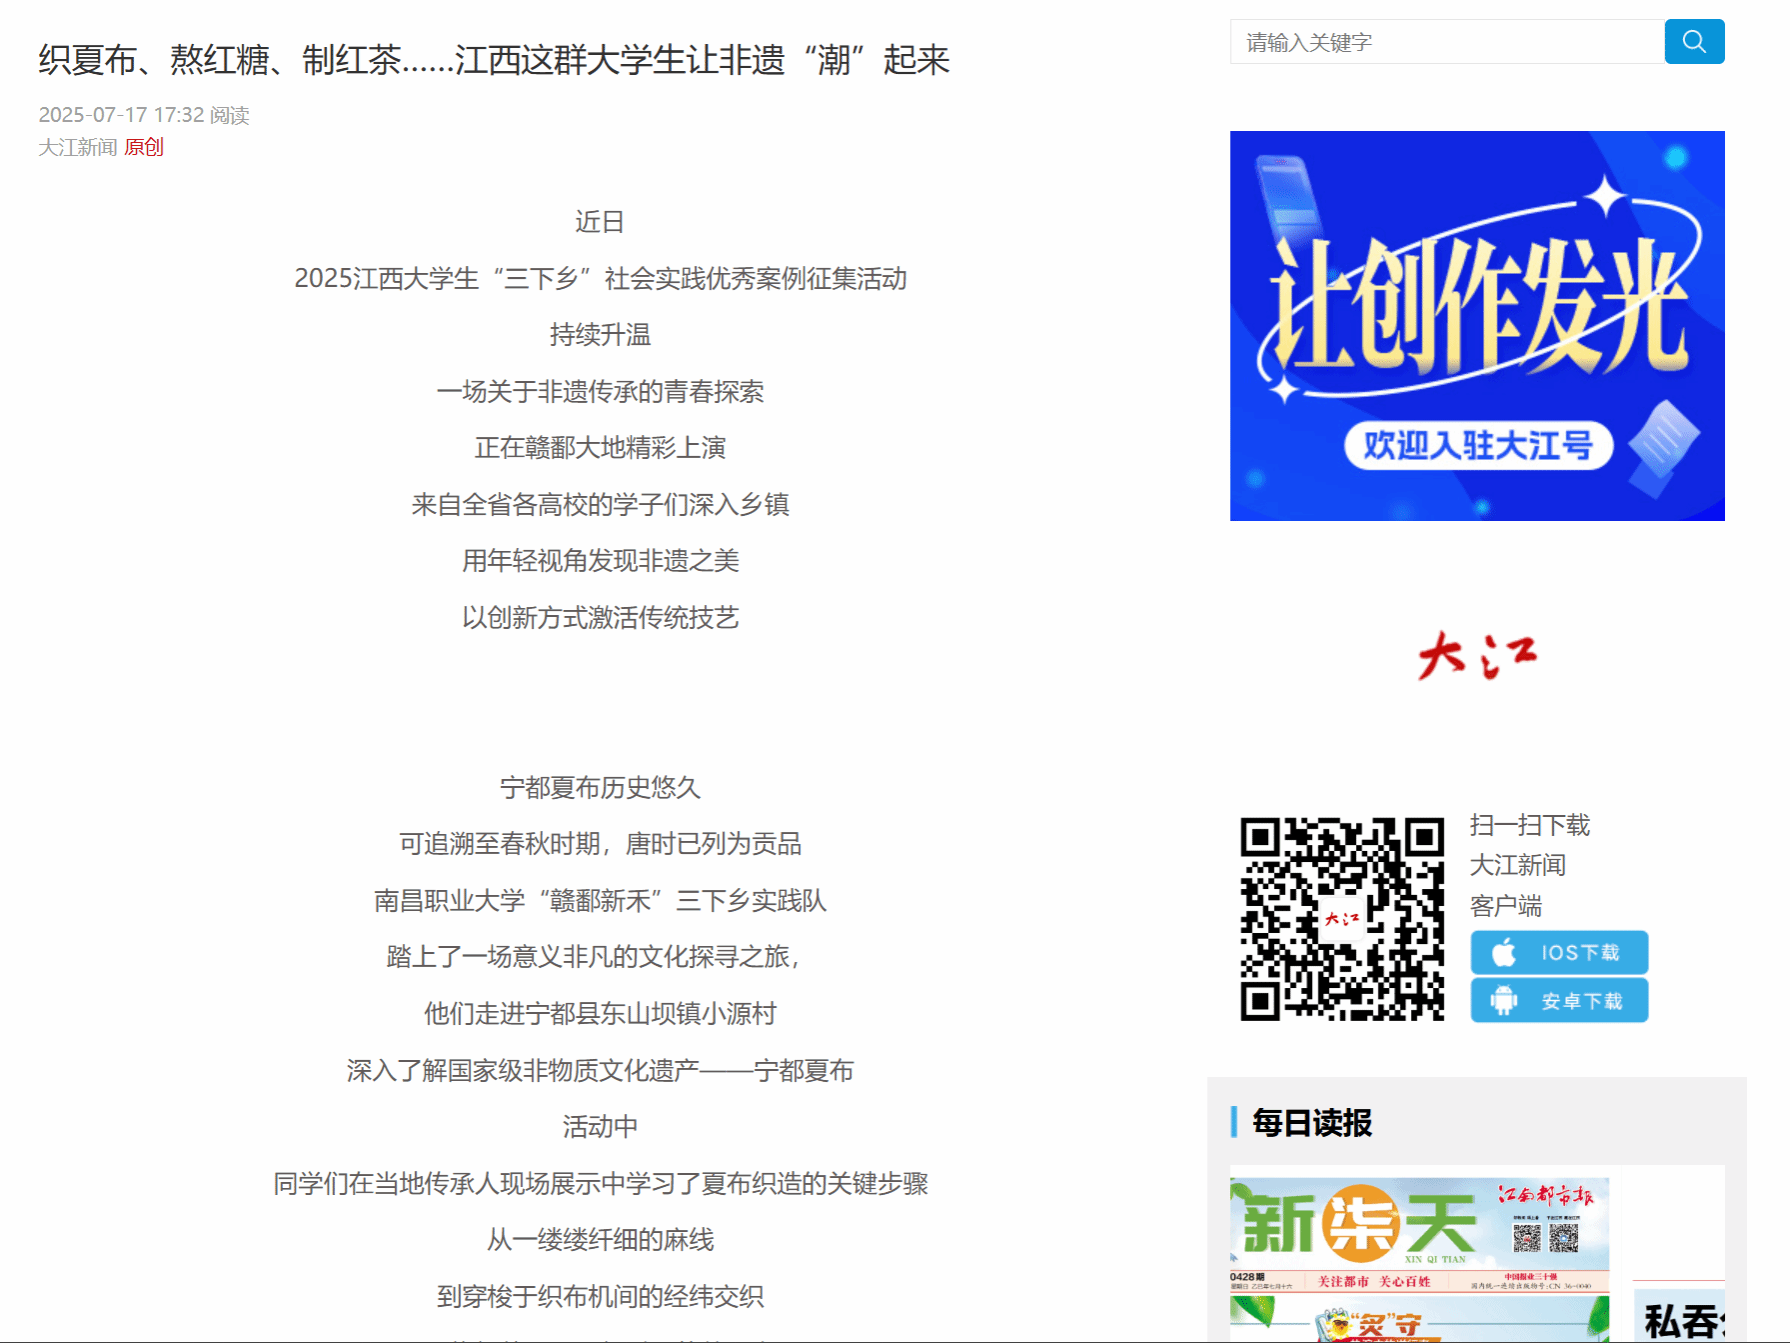The width and height of the screenshot is (1790, 1343).
Task: Click the 欢迎入驻大江号 label in banner
Action: point(1477,446)
